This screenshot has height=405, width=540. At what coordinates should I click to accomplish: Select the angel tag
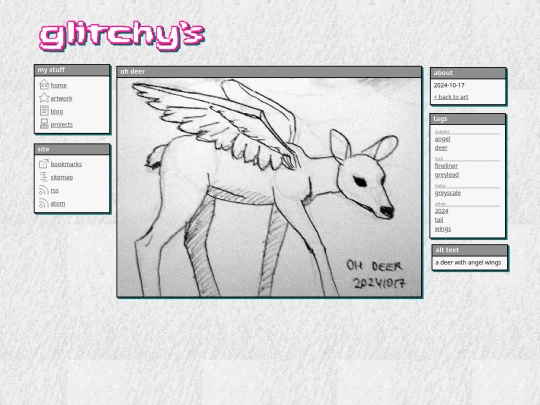(442, 139)
